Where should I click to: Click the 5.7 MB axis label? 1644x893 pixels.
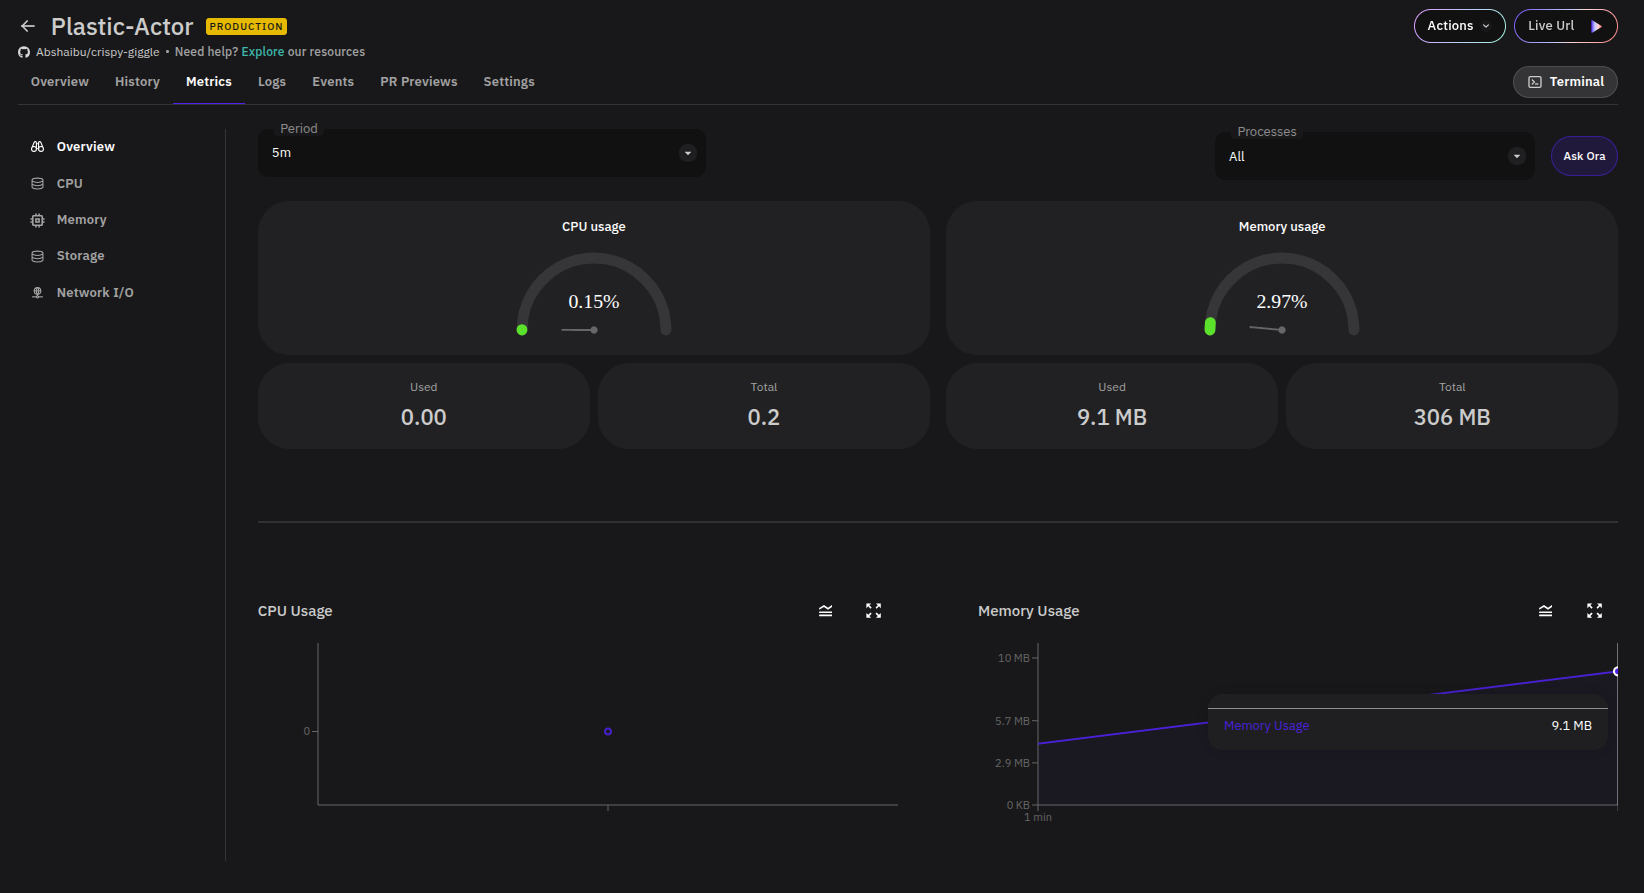pos(1012,721)
